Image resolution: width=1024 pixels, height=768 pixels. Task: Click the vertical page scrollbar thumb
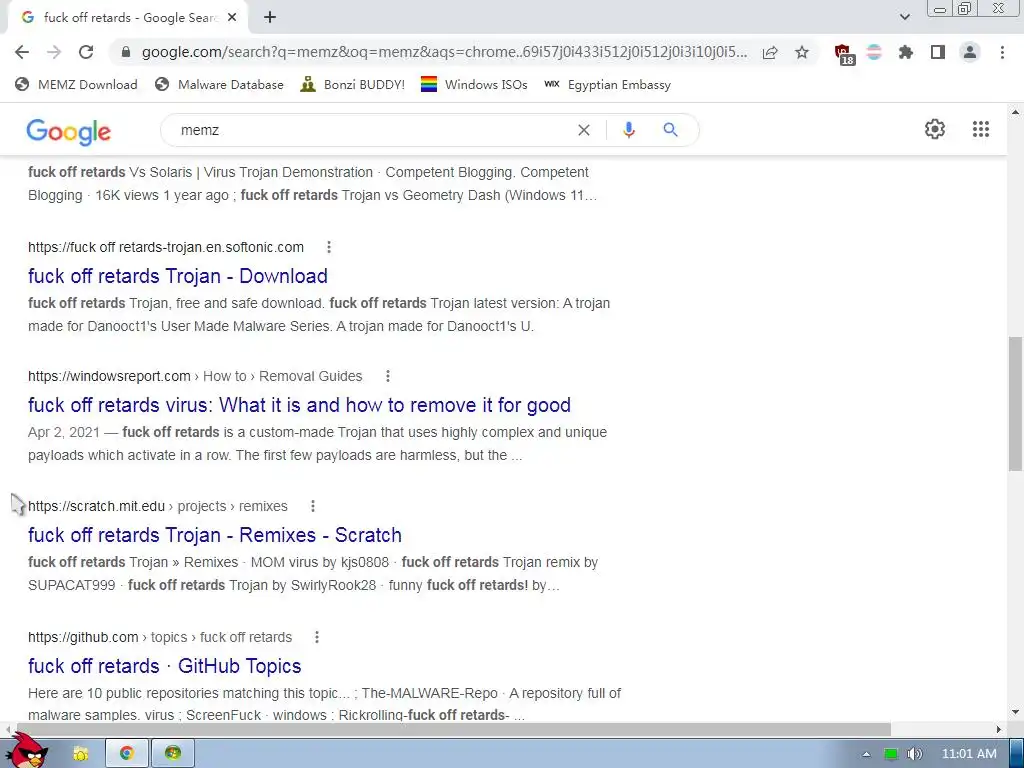click(1015, 403)
